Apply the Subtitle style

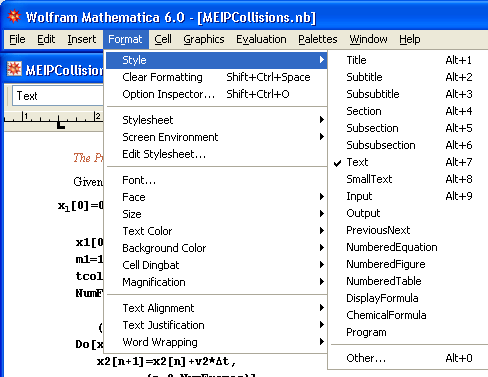pos(409,77)
